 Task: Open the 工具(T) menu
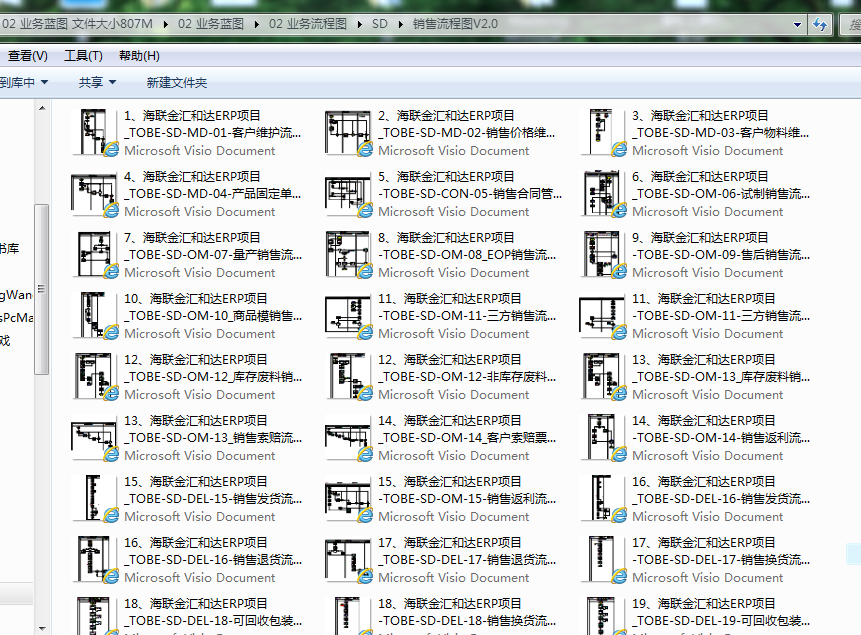pos(83,56)
